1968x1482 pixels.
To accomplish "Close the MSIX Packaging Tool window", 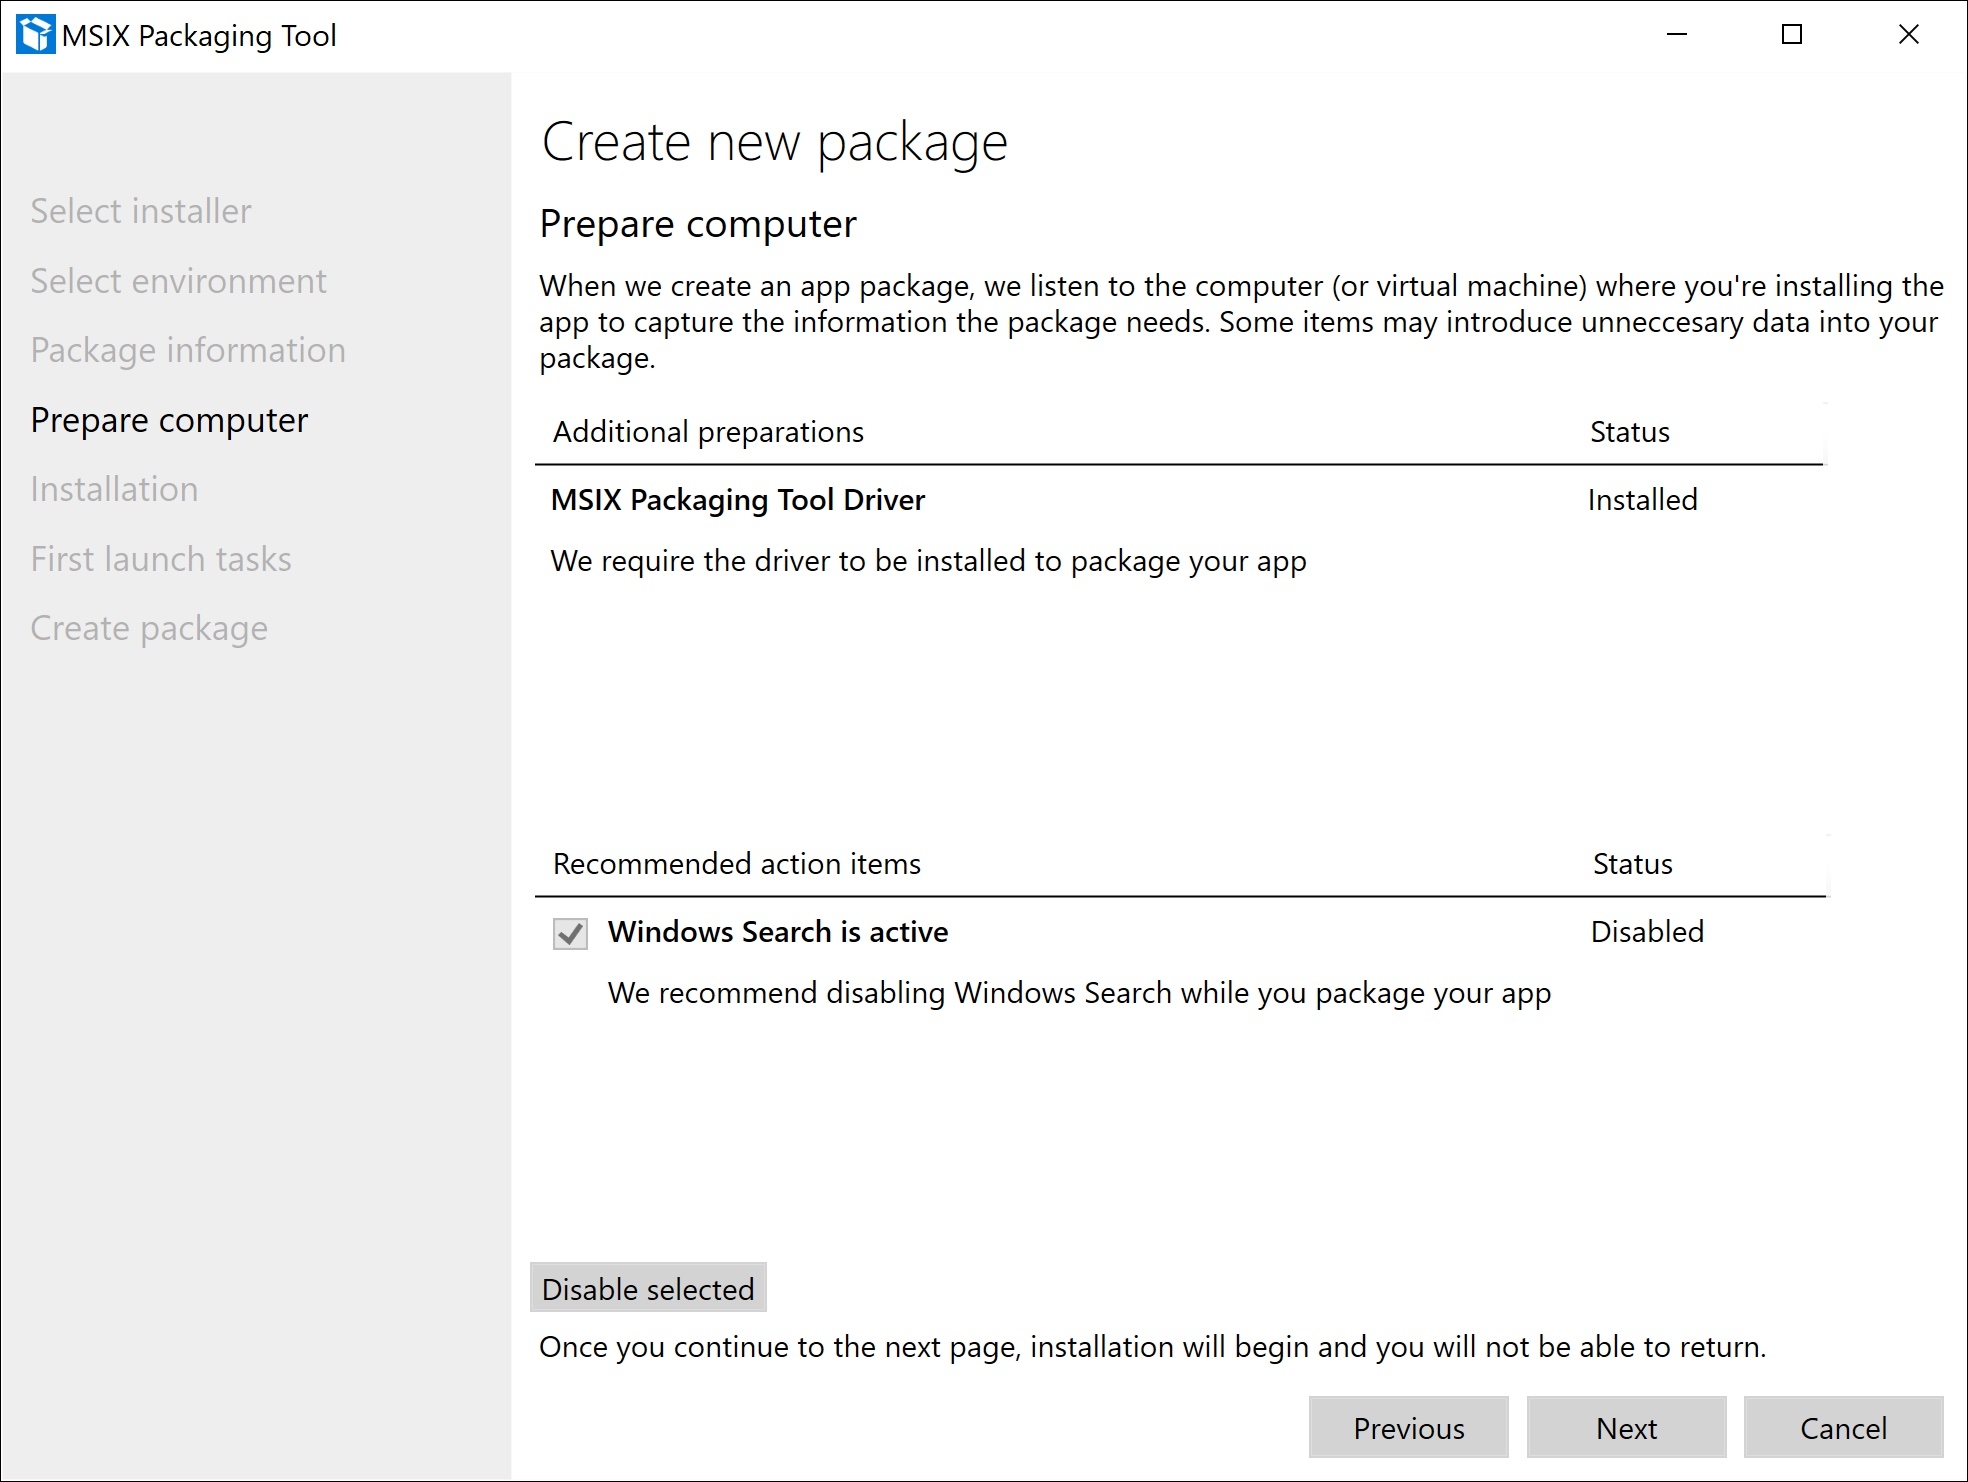I will (1908, 35).
